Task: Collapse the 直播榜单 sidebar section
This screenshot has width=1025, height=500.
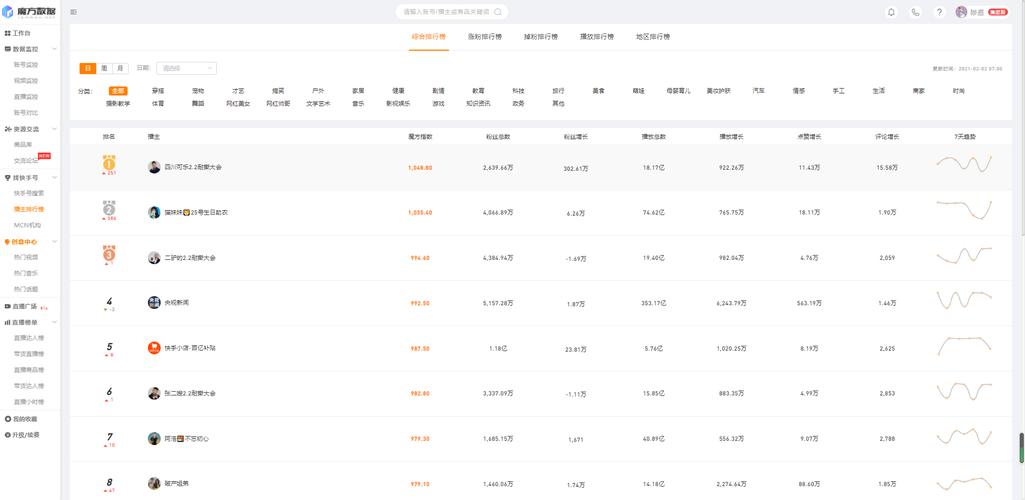Action: [x=54, y=323]
